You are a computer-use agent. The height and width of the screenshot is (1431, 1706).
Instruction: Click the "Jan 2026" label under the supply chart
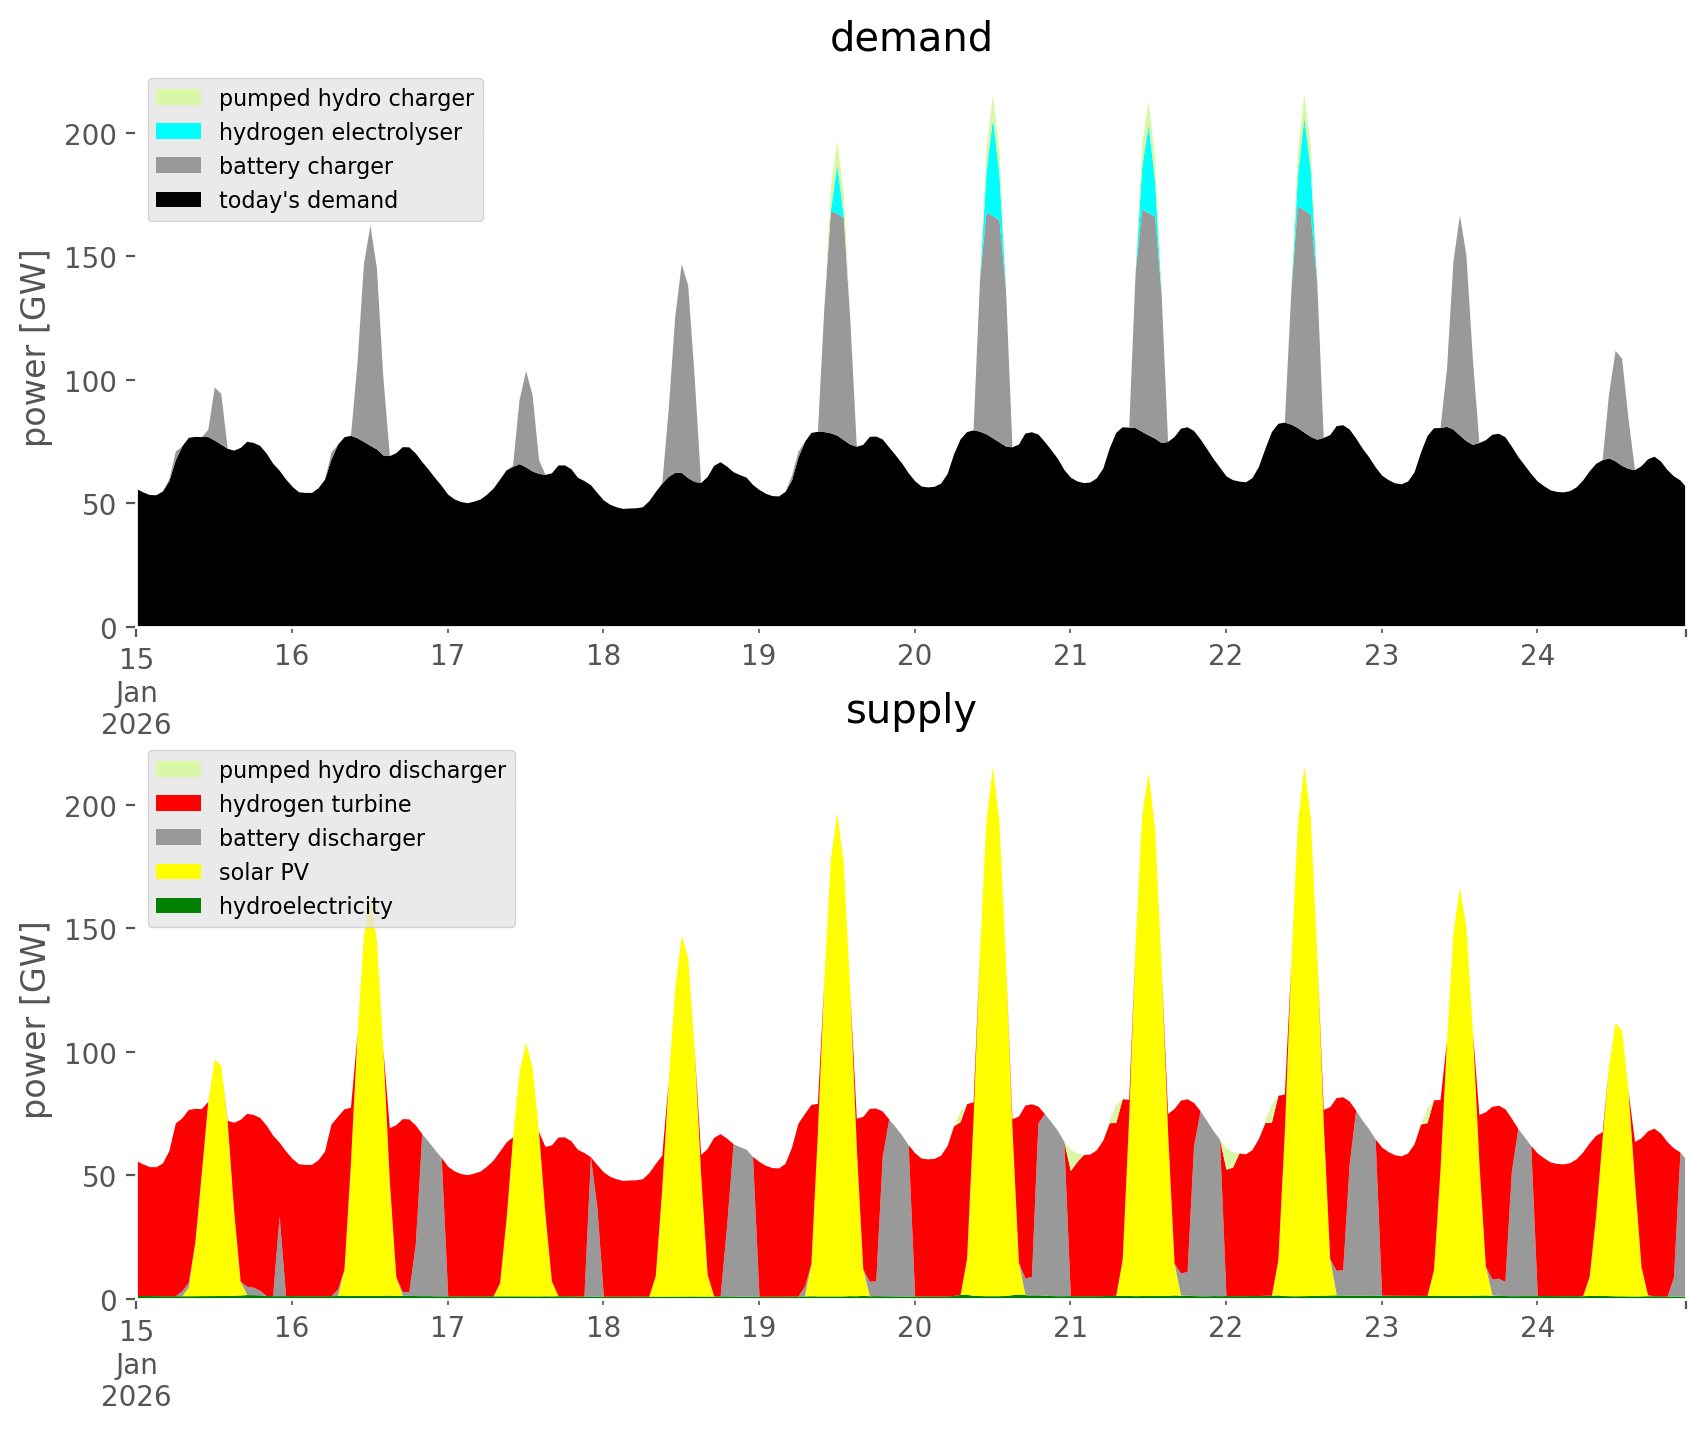(136, 1380)
